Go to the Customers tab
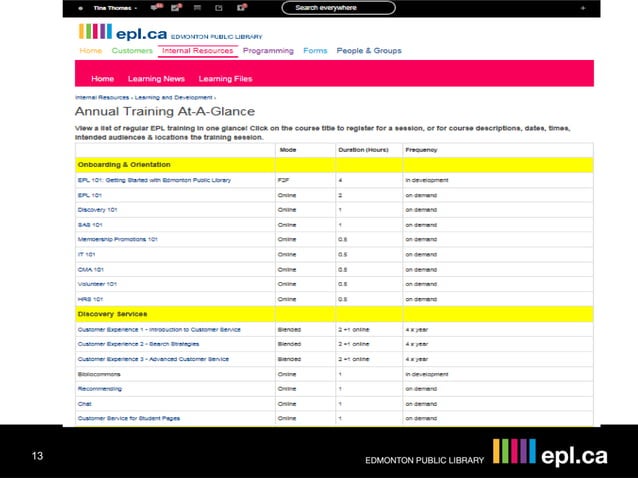This screenshot has width=638, height=478. tap(132, 51)
